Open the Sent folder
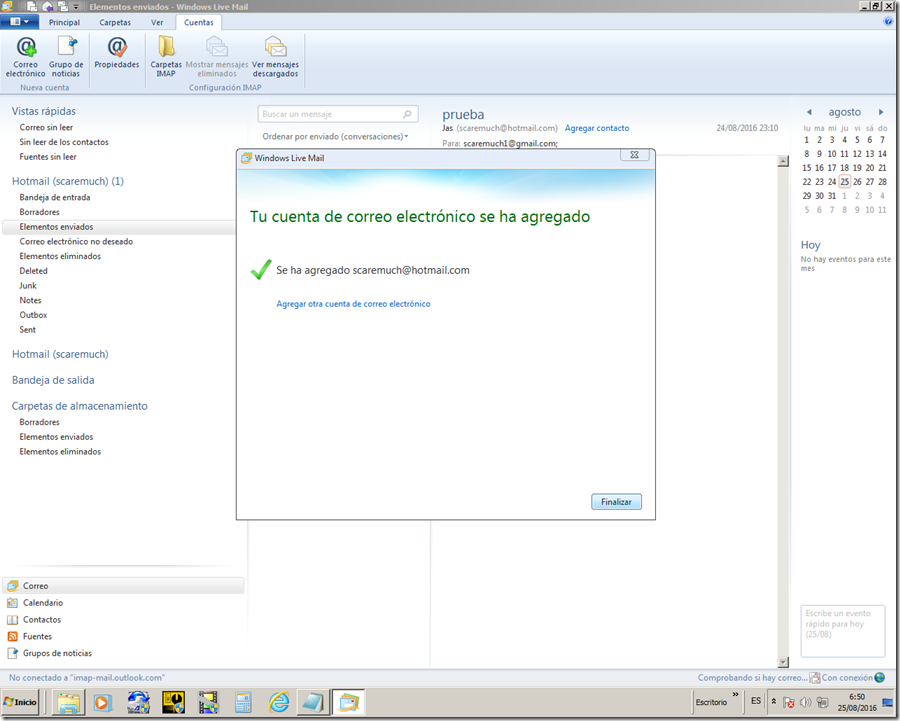The image size is (900, 721). [27, 330]
